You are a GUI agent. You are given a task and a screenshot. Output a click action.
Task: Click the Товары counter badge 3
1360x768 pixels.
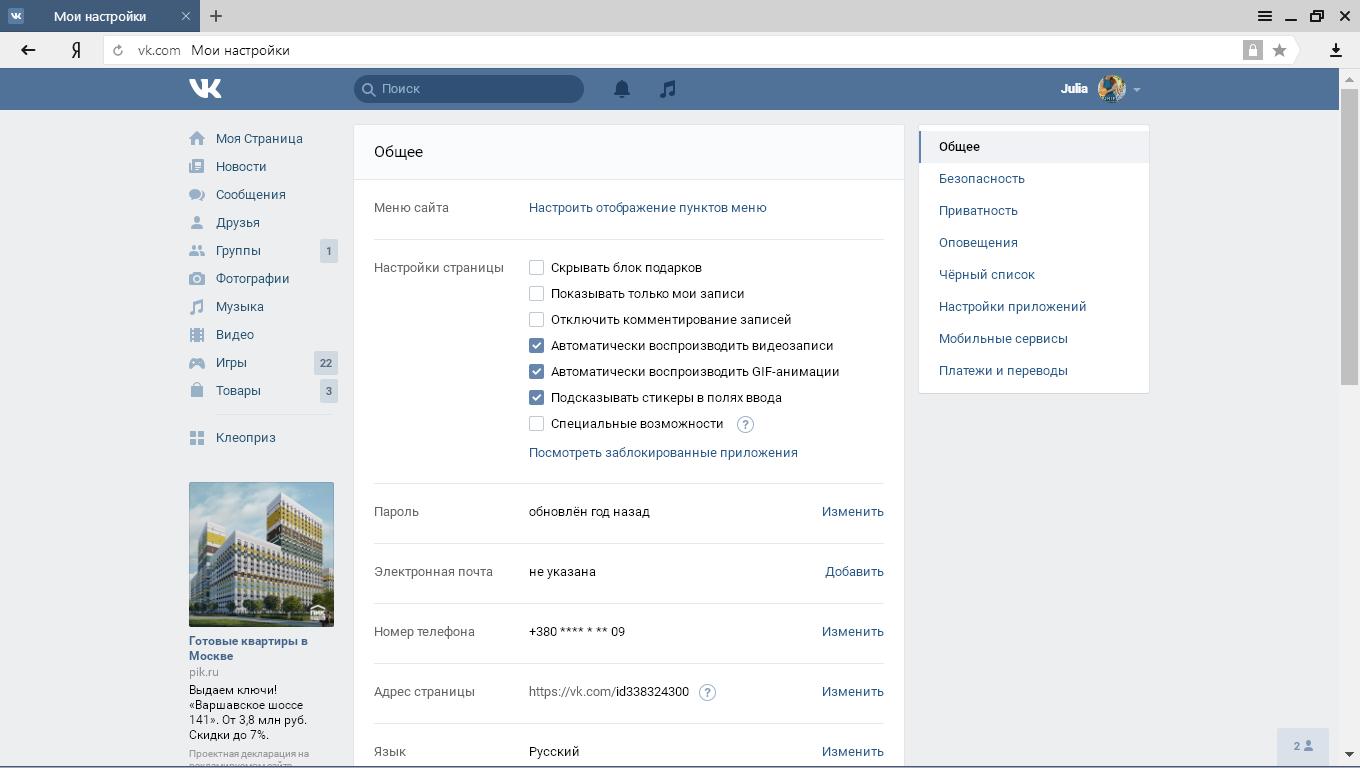tap(328, 391)
